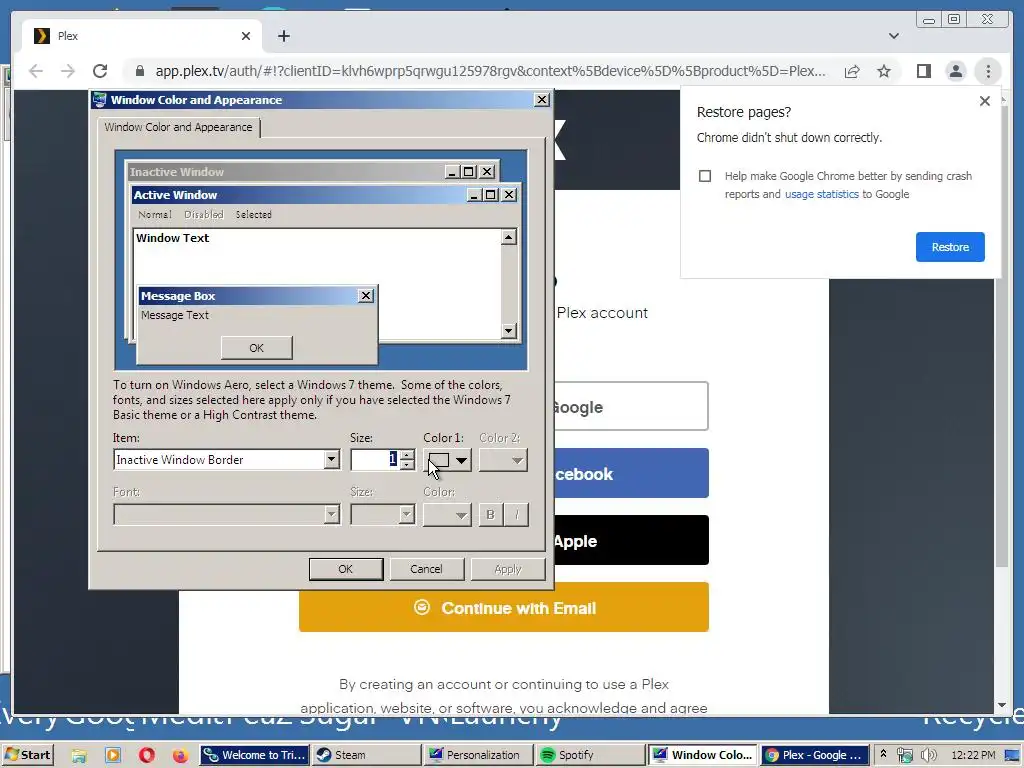1024x768 pixels.
Task: Click the preview Selected menu item
Action: click(253, 214)
